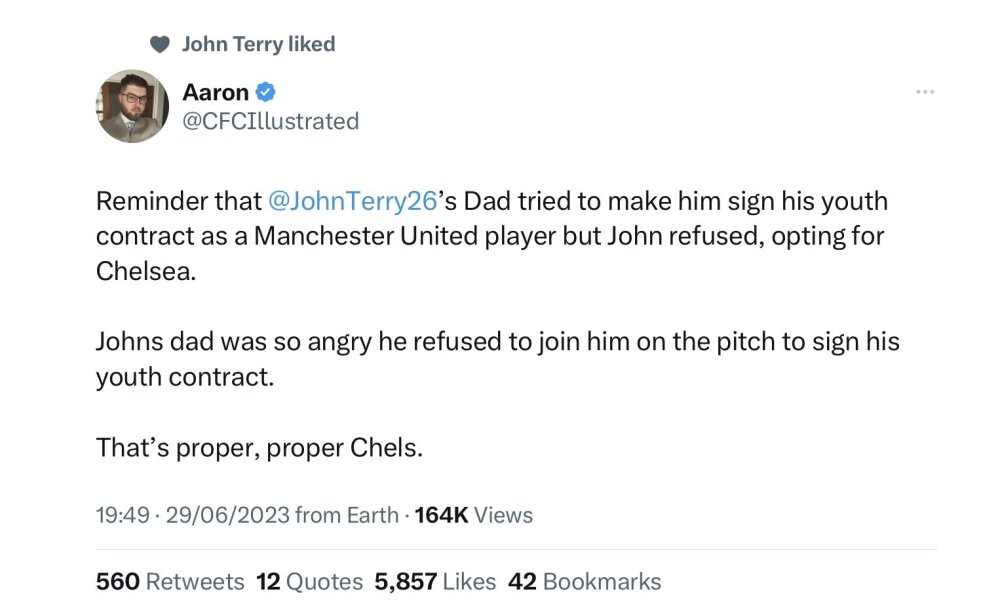The height and width of the screenshot is (604, 1000).
Task: Click the 19:49 timestamp
Action: [122, 515]
